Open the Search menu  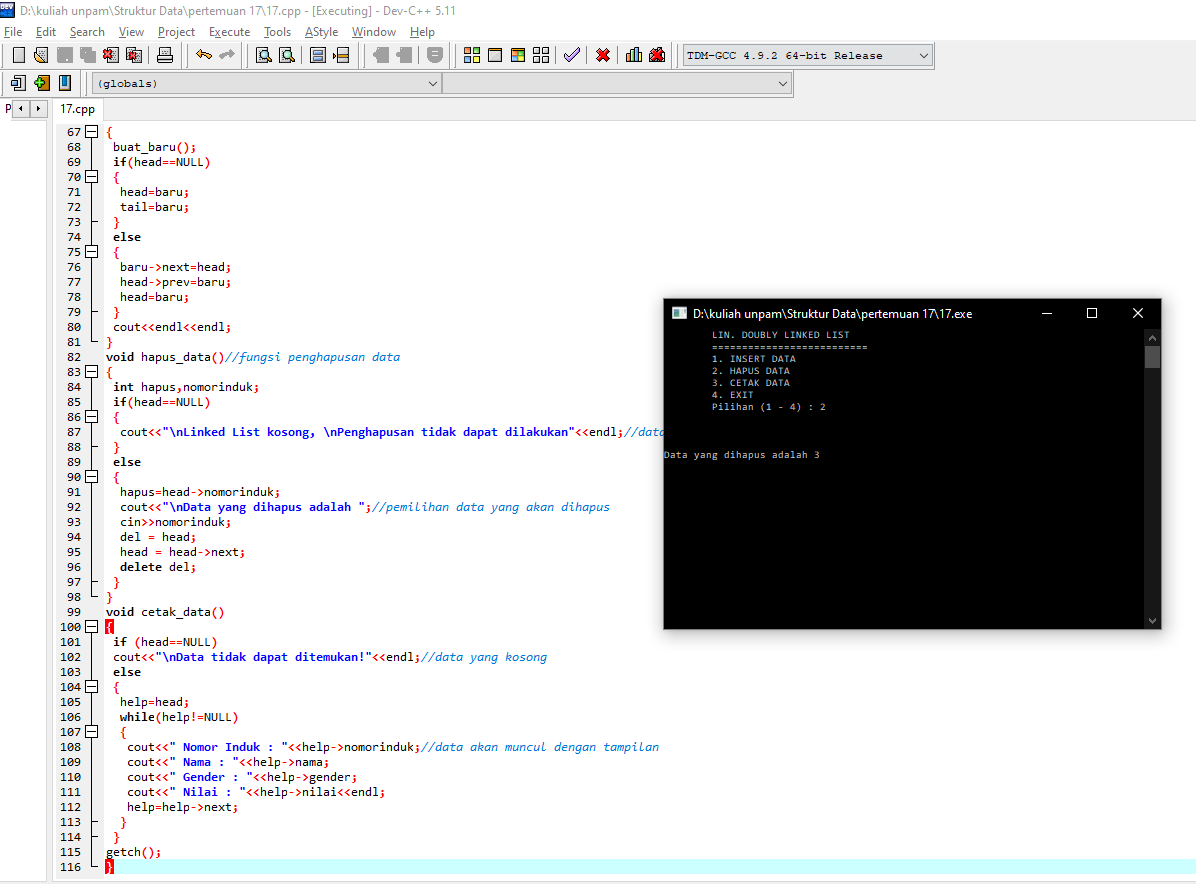click(x=87, y=32)
